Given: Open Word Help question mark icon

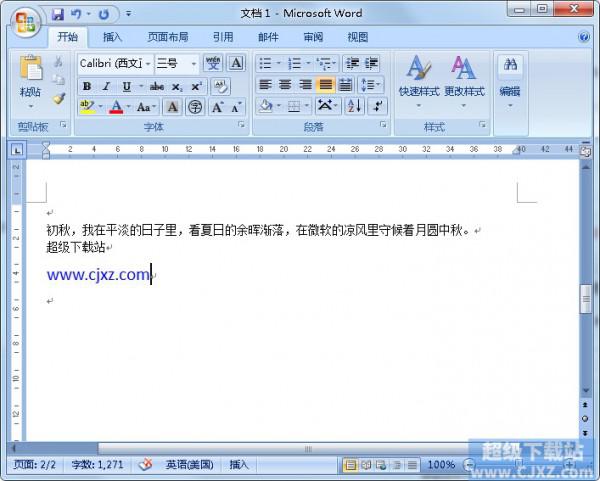Looking at the screenshot, I should pos(584,37).
